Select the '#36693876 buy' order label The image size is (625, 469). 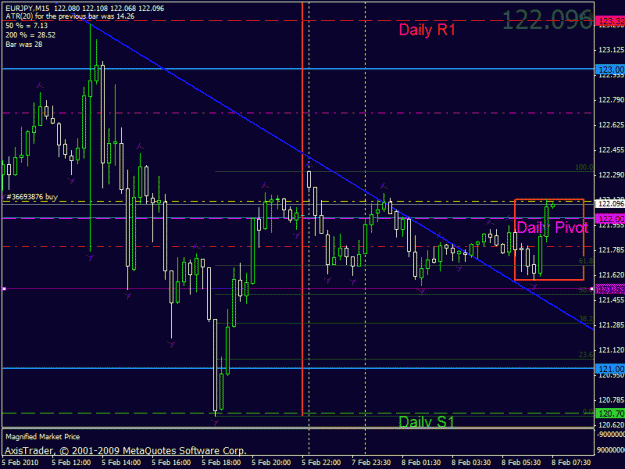[x=32, y=197]
